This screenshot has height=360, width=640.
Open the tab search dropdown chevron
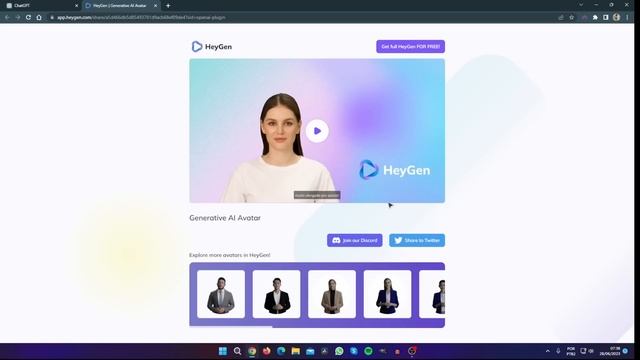click(x=581, y=5)
